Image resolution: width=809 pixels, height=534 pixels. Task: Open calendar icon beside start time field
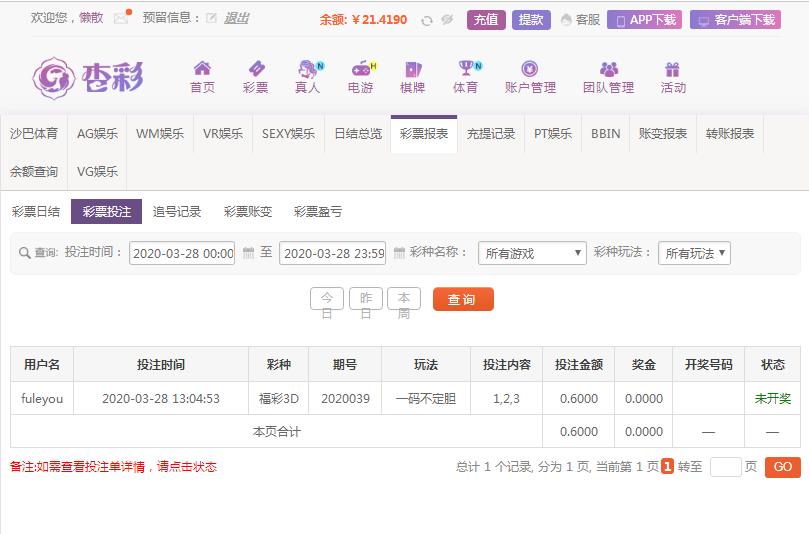pos(248,253)
